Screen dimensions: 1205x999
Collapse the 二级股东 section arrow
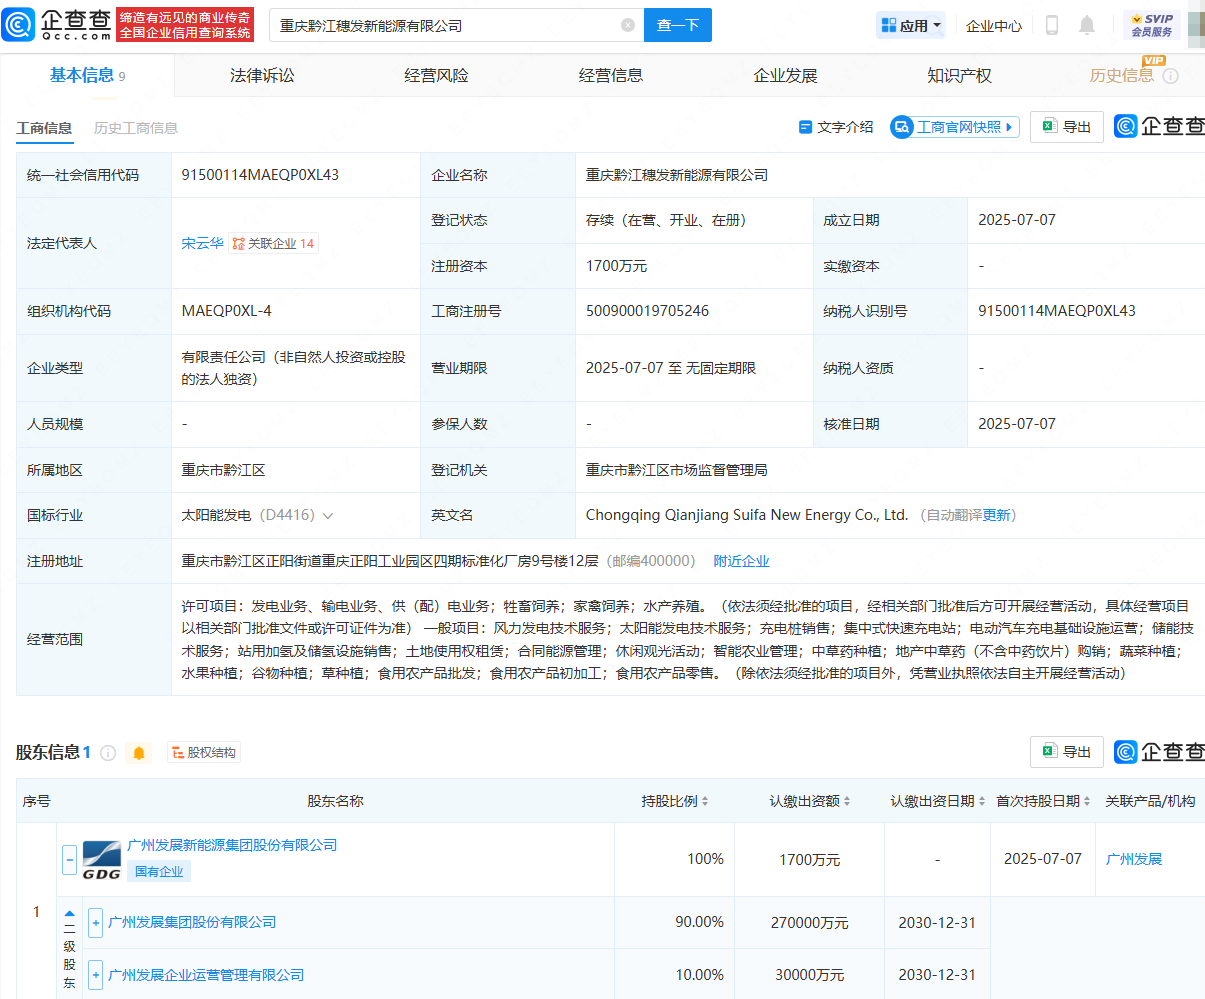(70, 913)
